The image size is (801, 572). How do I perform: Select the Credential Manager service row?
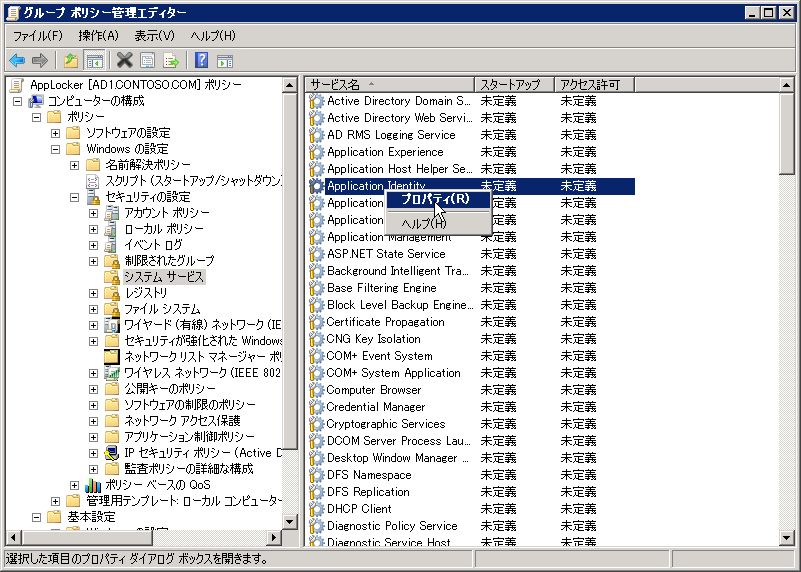(470, 407)
